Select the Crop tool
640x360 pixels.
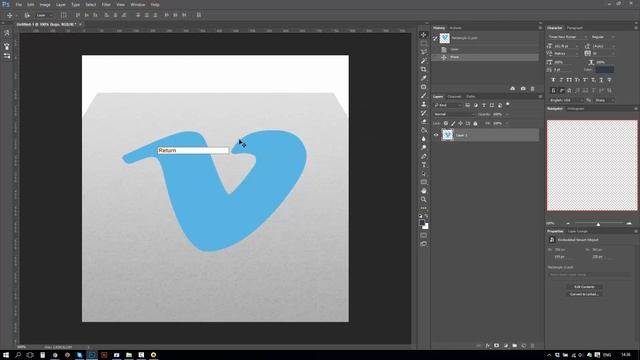pyautogui.click(x=424, y=69)
